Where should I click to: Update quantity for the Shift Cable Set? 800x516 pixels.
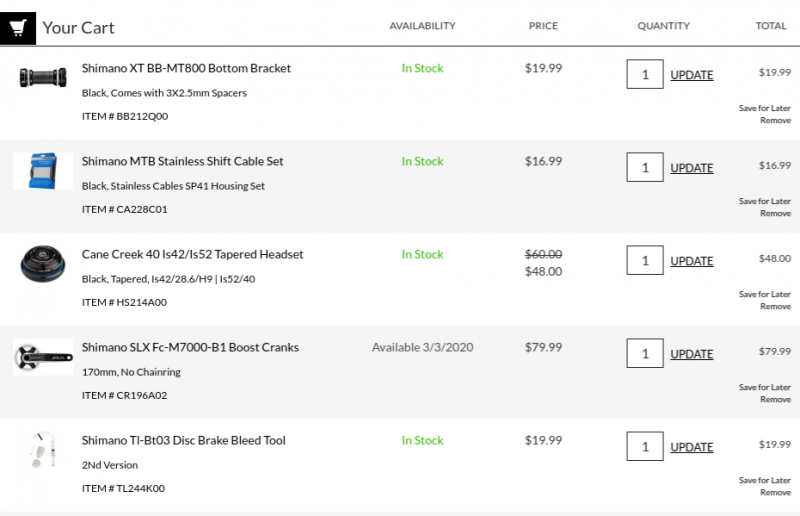(691, 168)
